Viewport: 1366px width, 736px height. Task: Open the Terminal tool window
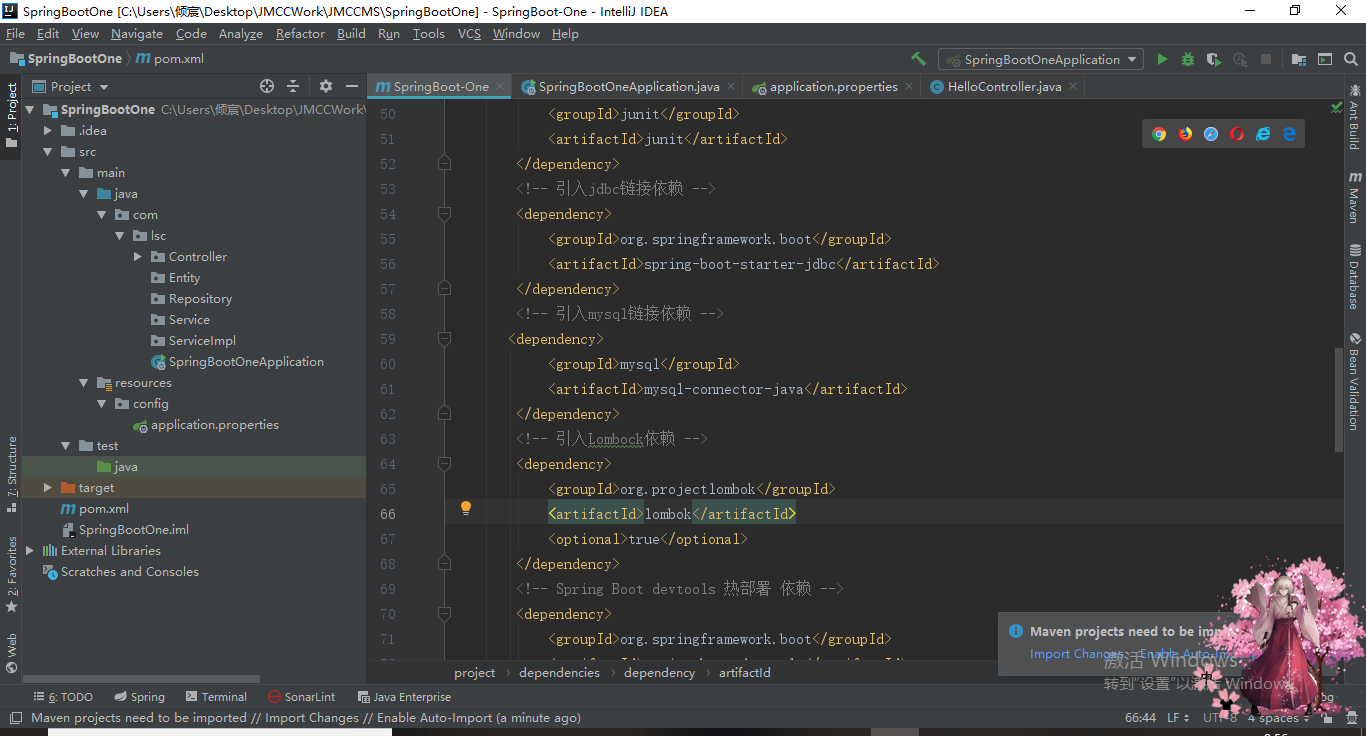[x=215, y=697]
